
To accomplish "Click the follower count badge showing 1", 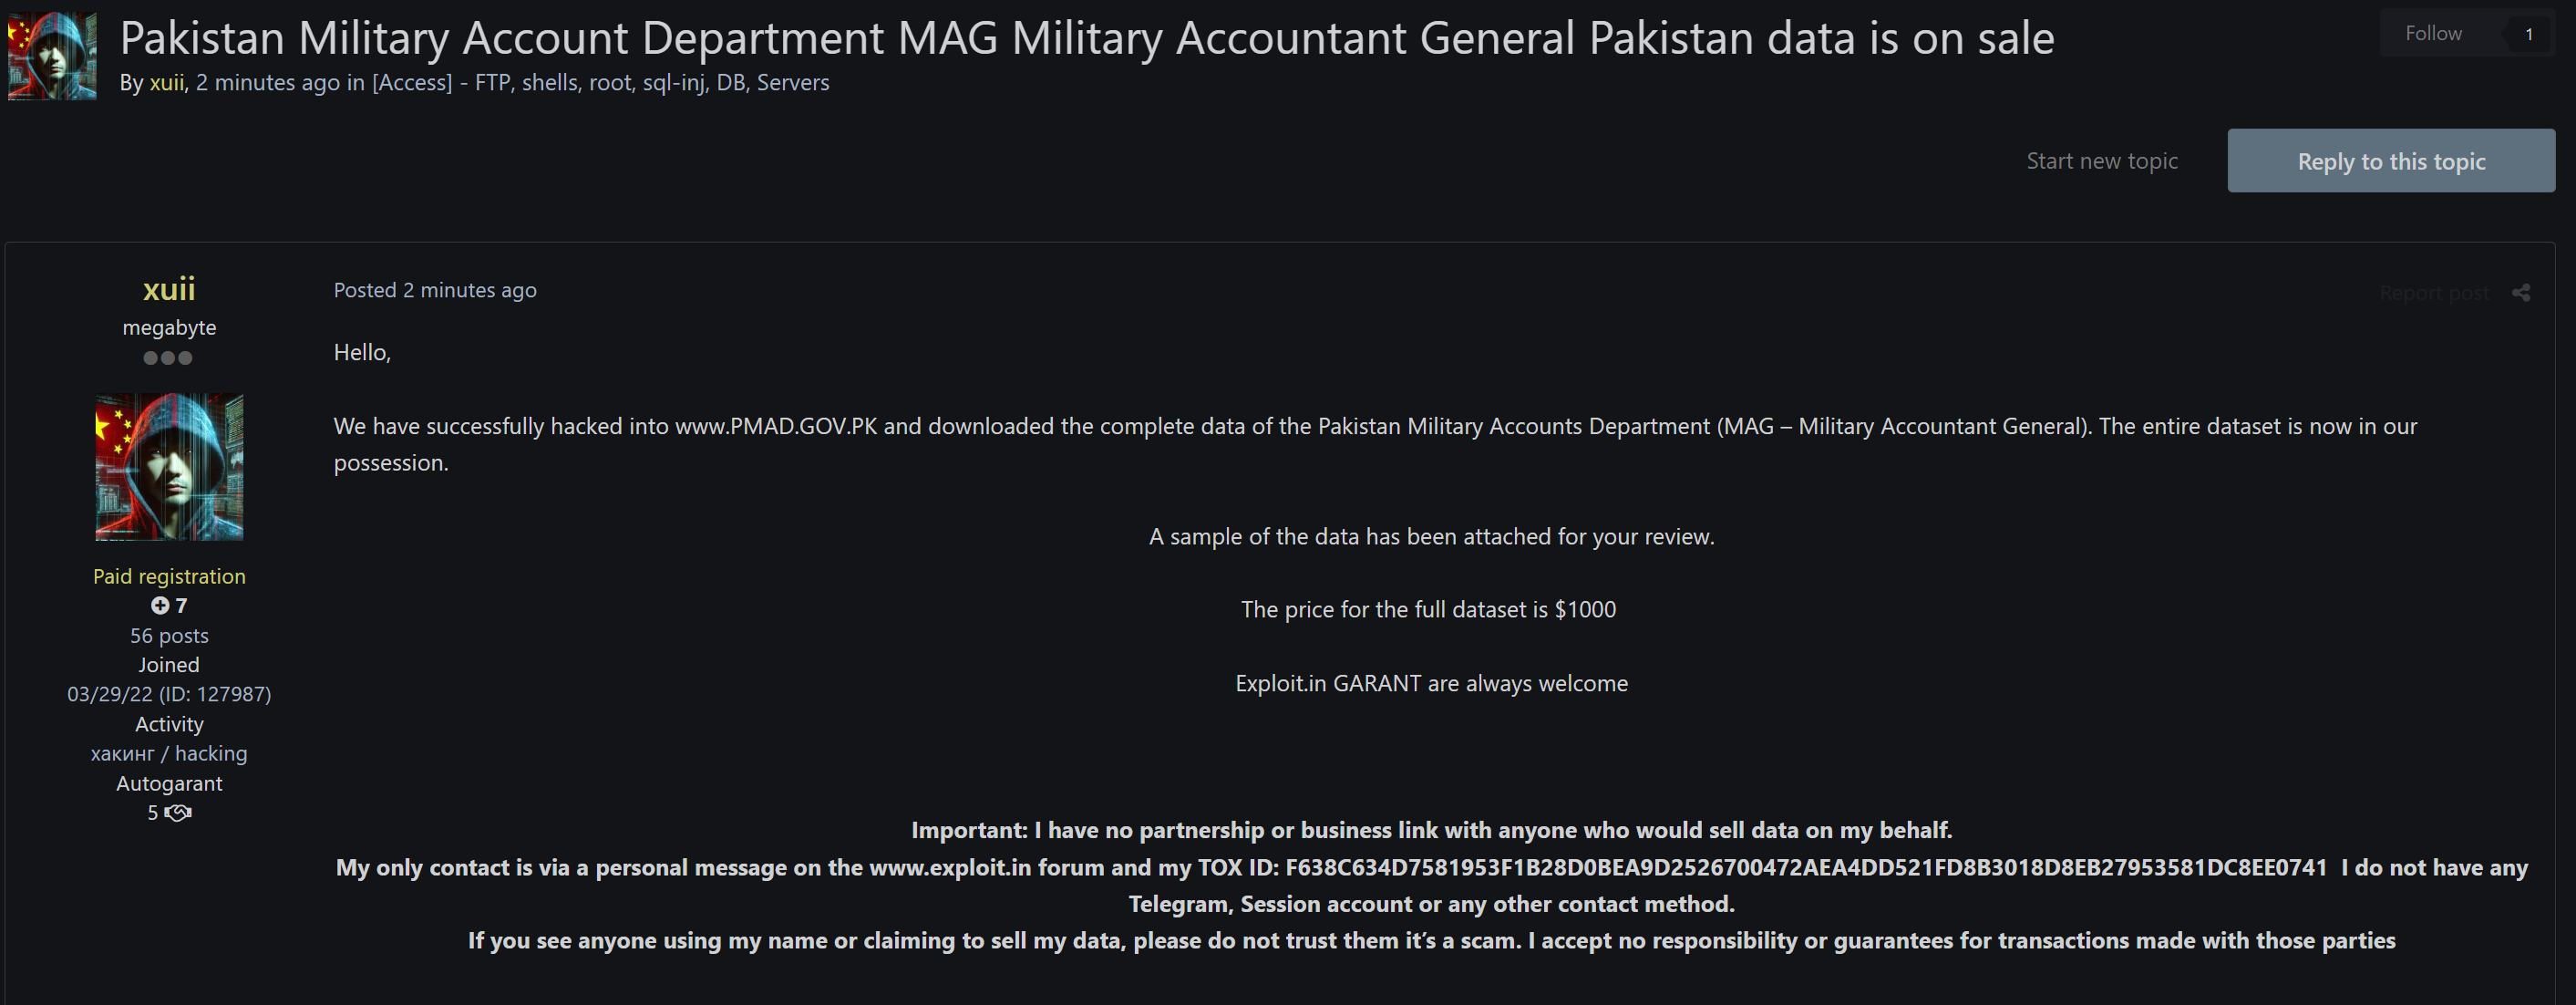I will pos(2528,34).
